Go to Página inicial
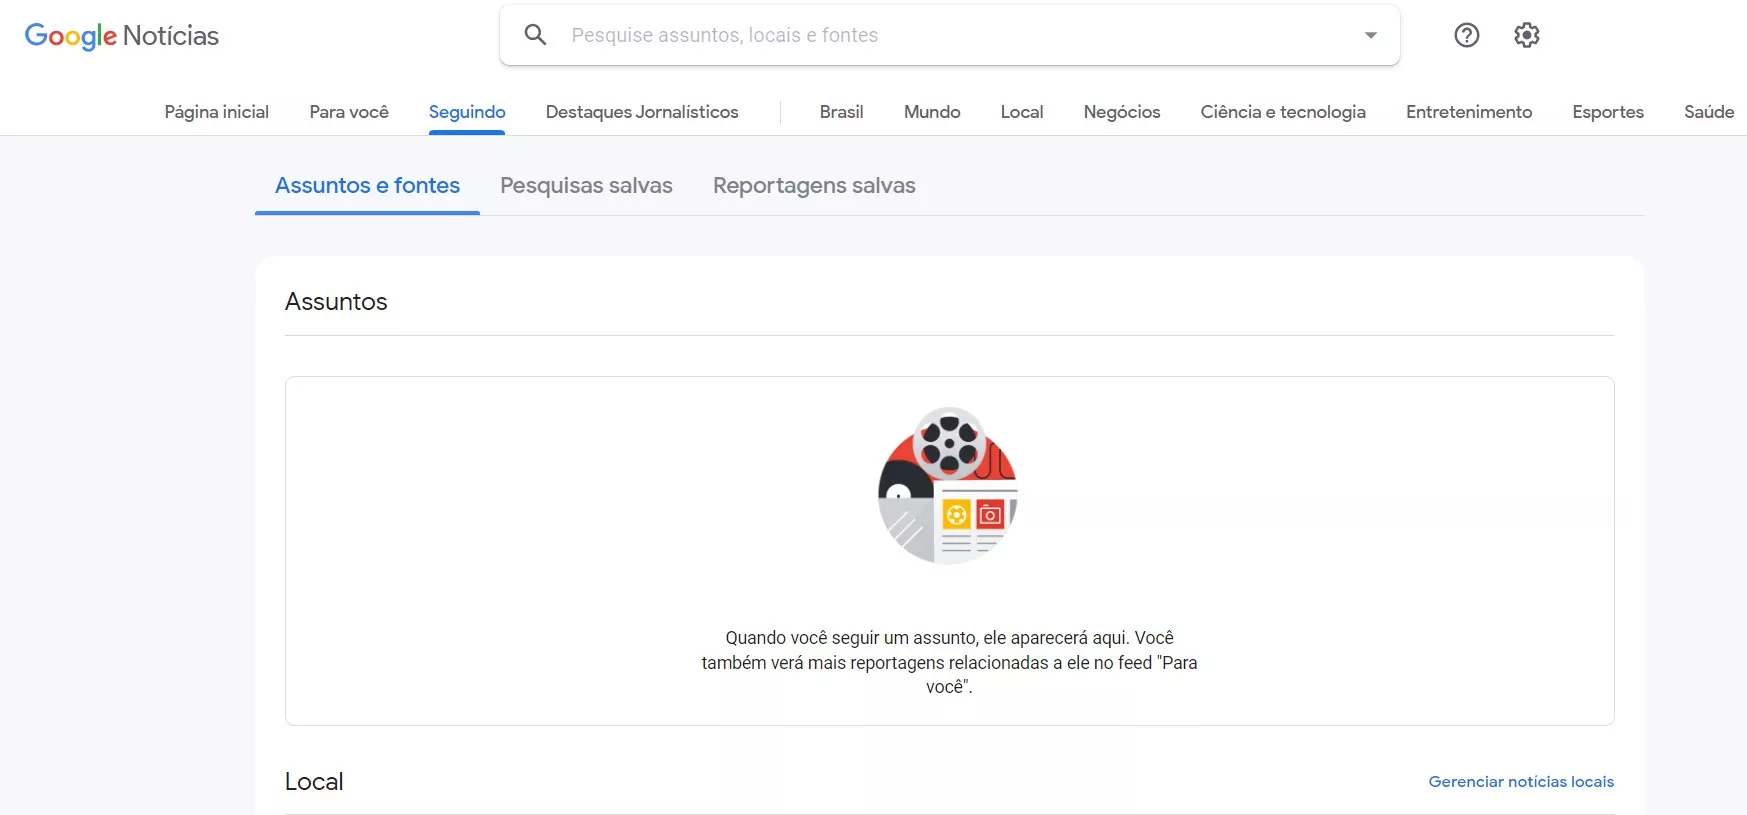The height and width of the screenshot is (815, 1747). [x=217, y=112]
